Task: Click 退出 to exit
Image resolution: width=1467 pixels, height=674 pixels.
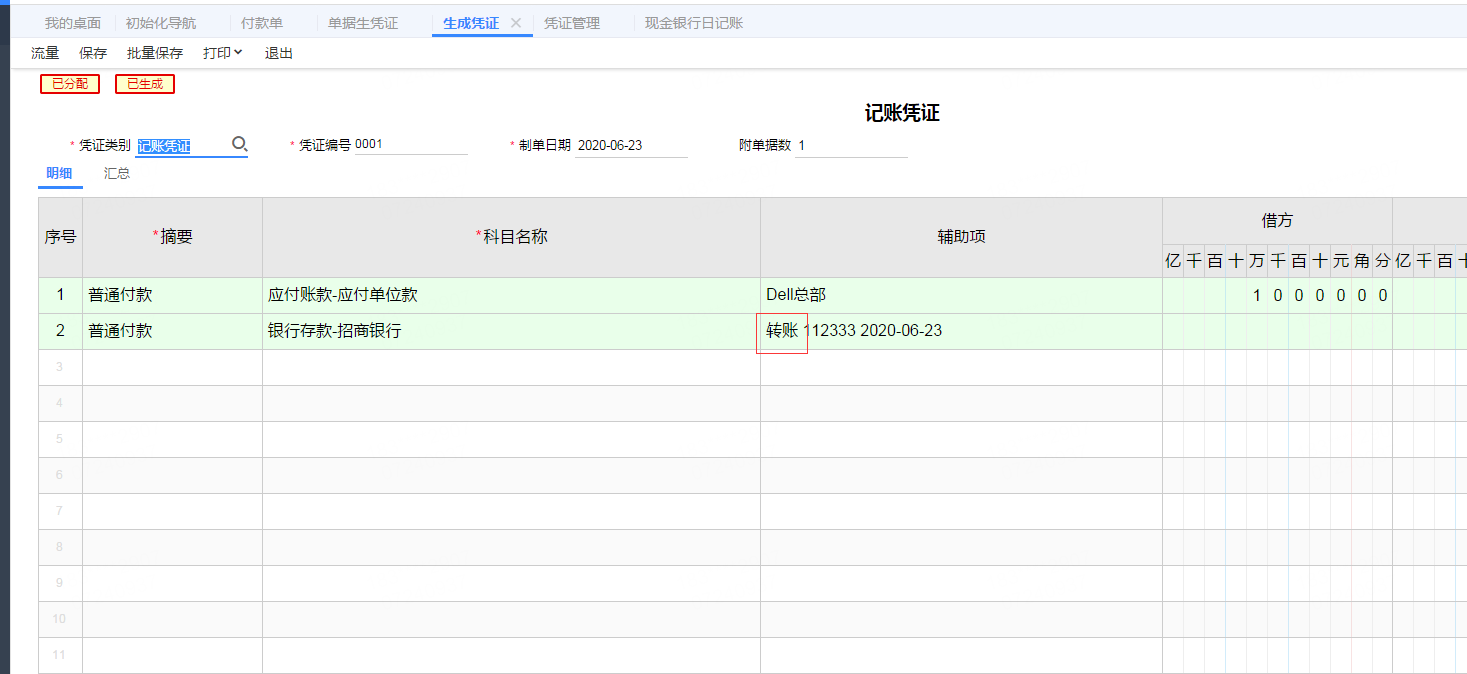Action: pos(279,53)
